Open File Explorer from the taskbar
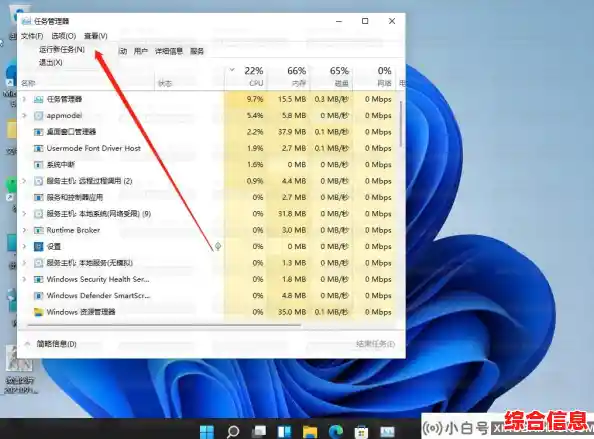The width and height of the screenshot is (594, 439). tap(310, 431)
